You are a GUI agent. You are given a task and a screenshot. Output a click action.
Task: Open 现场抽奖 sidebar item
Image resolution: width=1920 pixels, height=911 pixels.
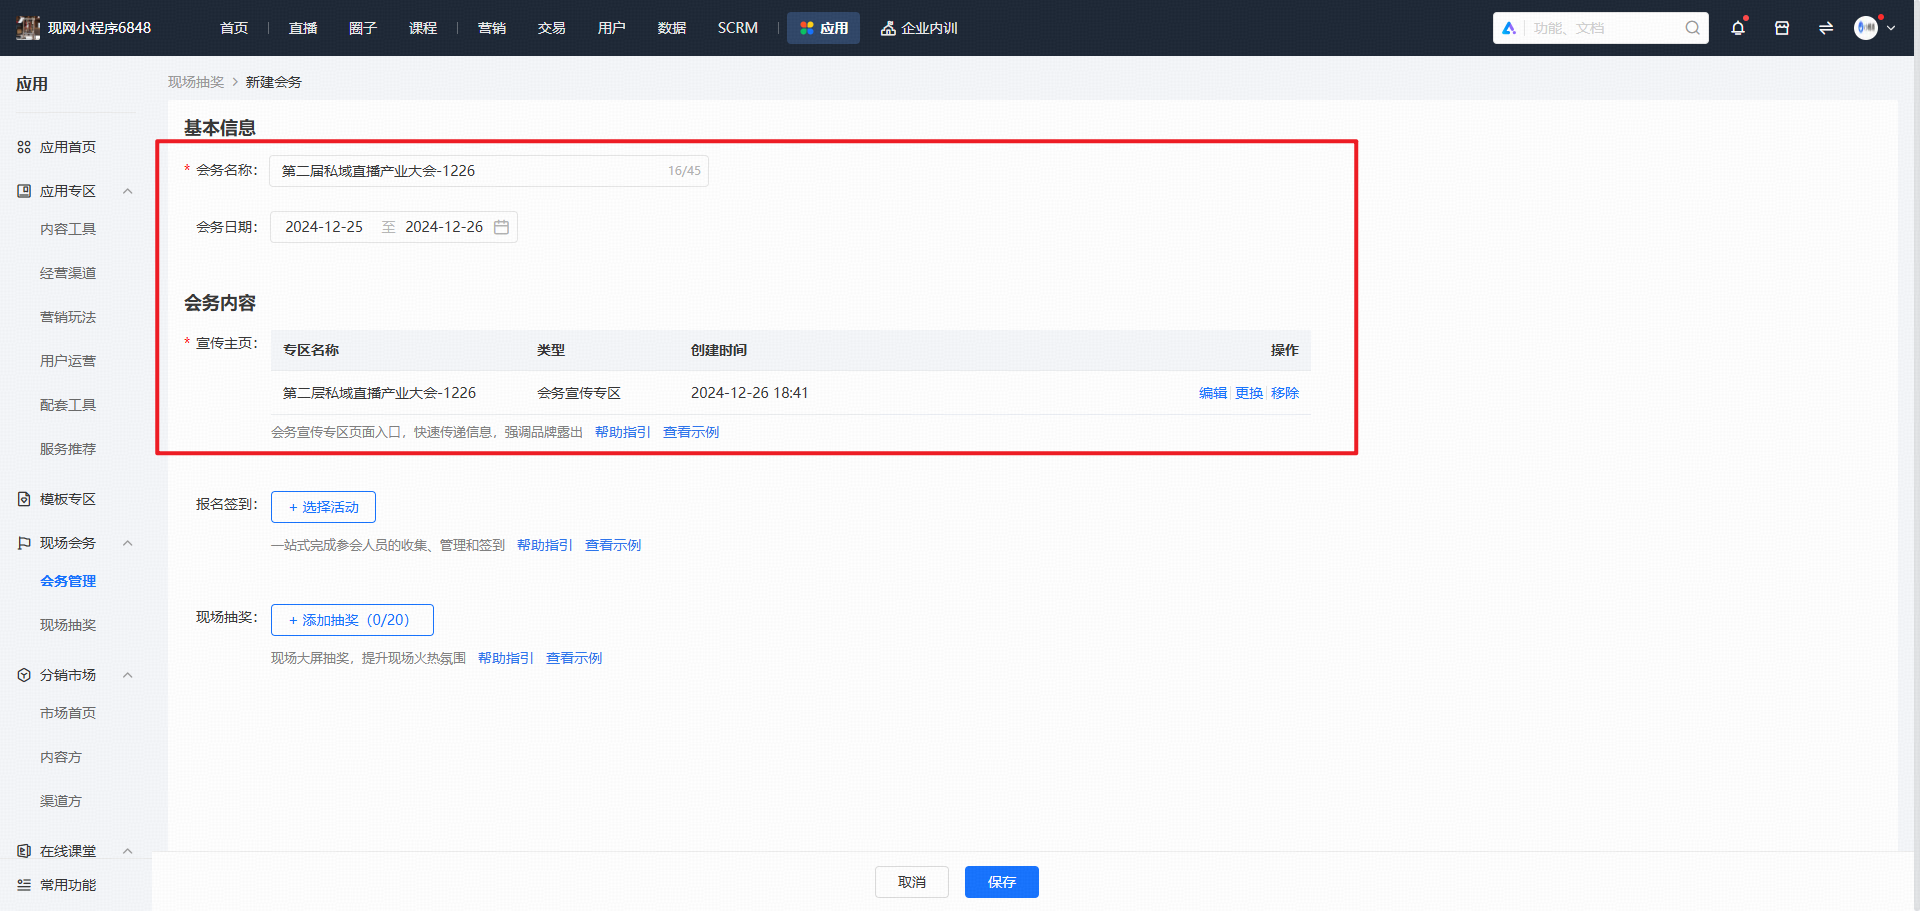pyautogui.click(x=68, y=625)
